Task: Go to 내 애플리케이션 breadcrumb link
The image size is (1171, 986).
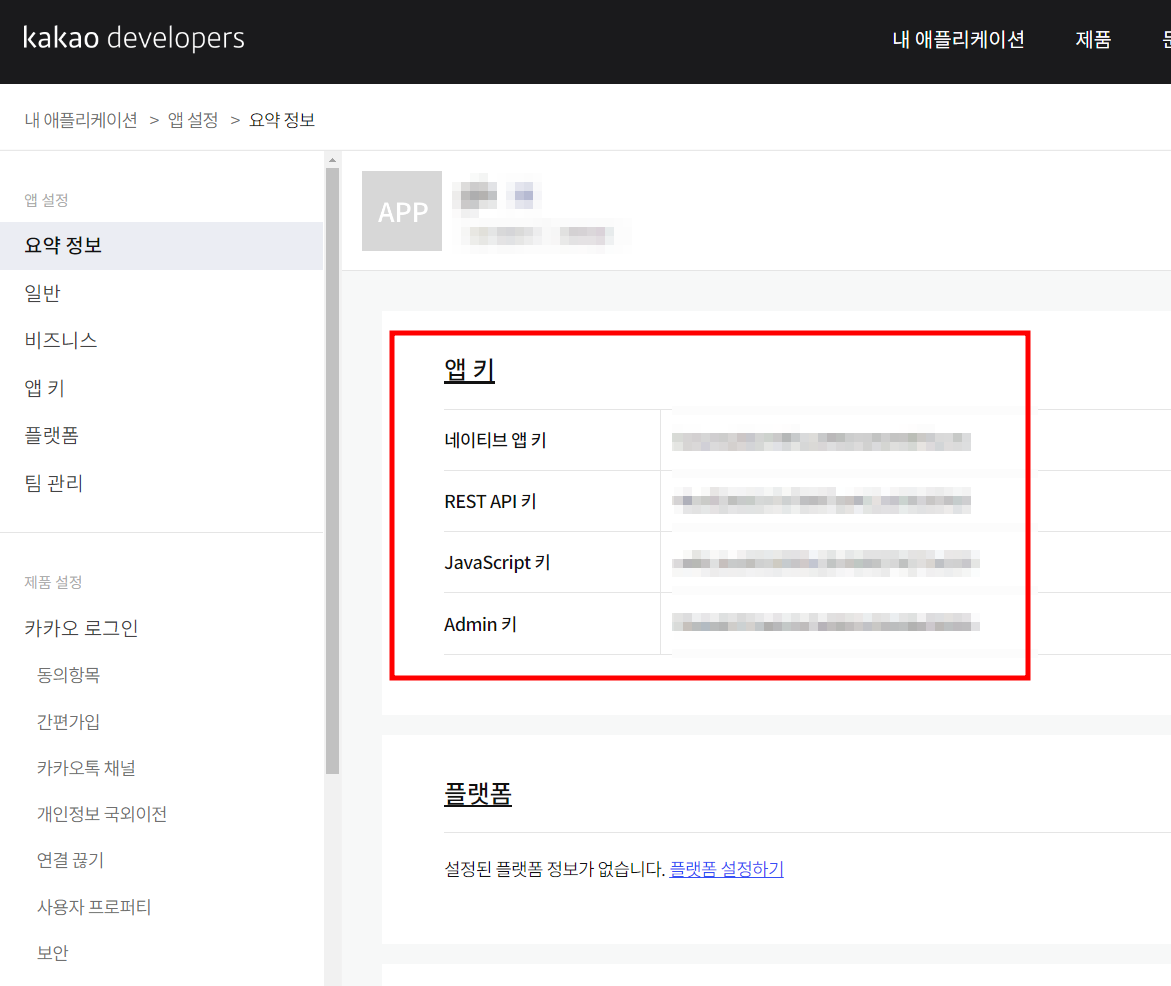Action: click(81, 120)
